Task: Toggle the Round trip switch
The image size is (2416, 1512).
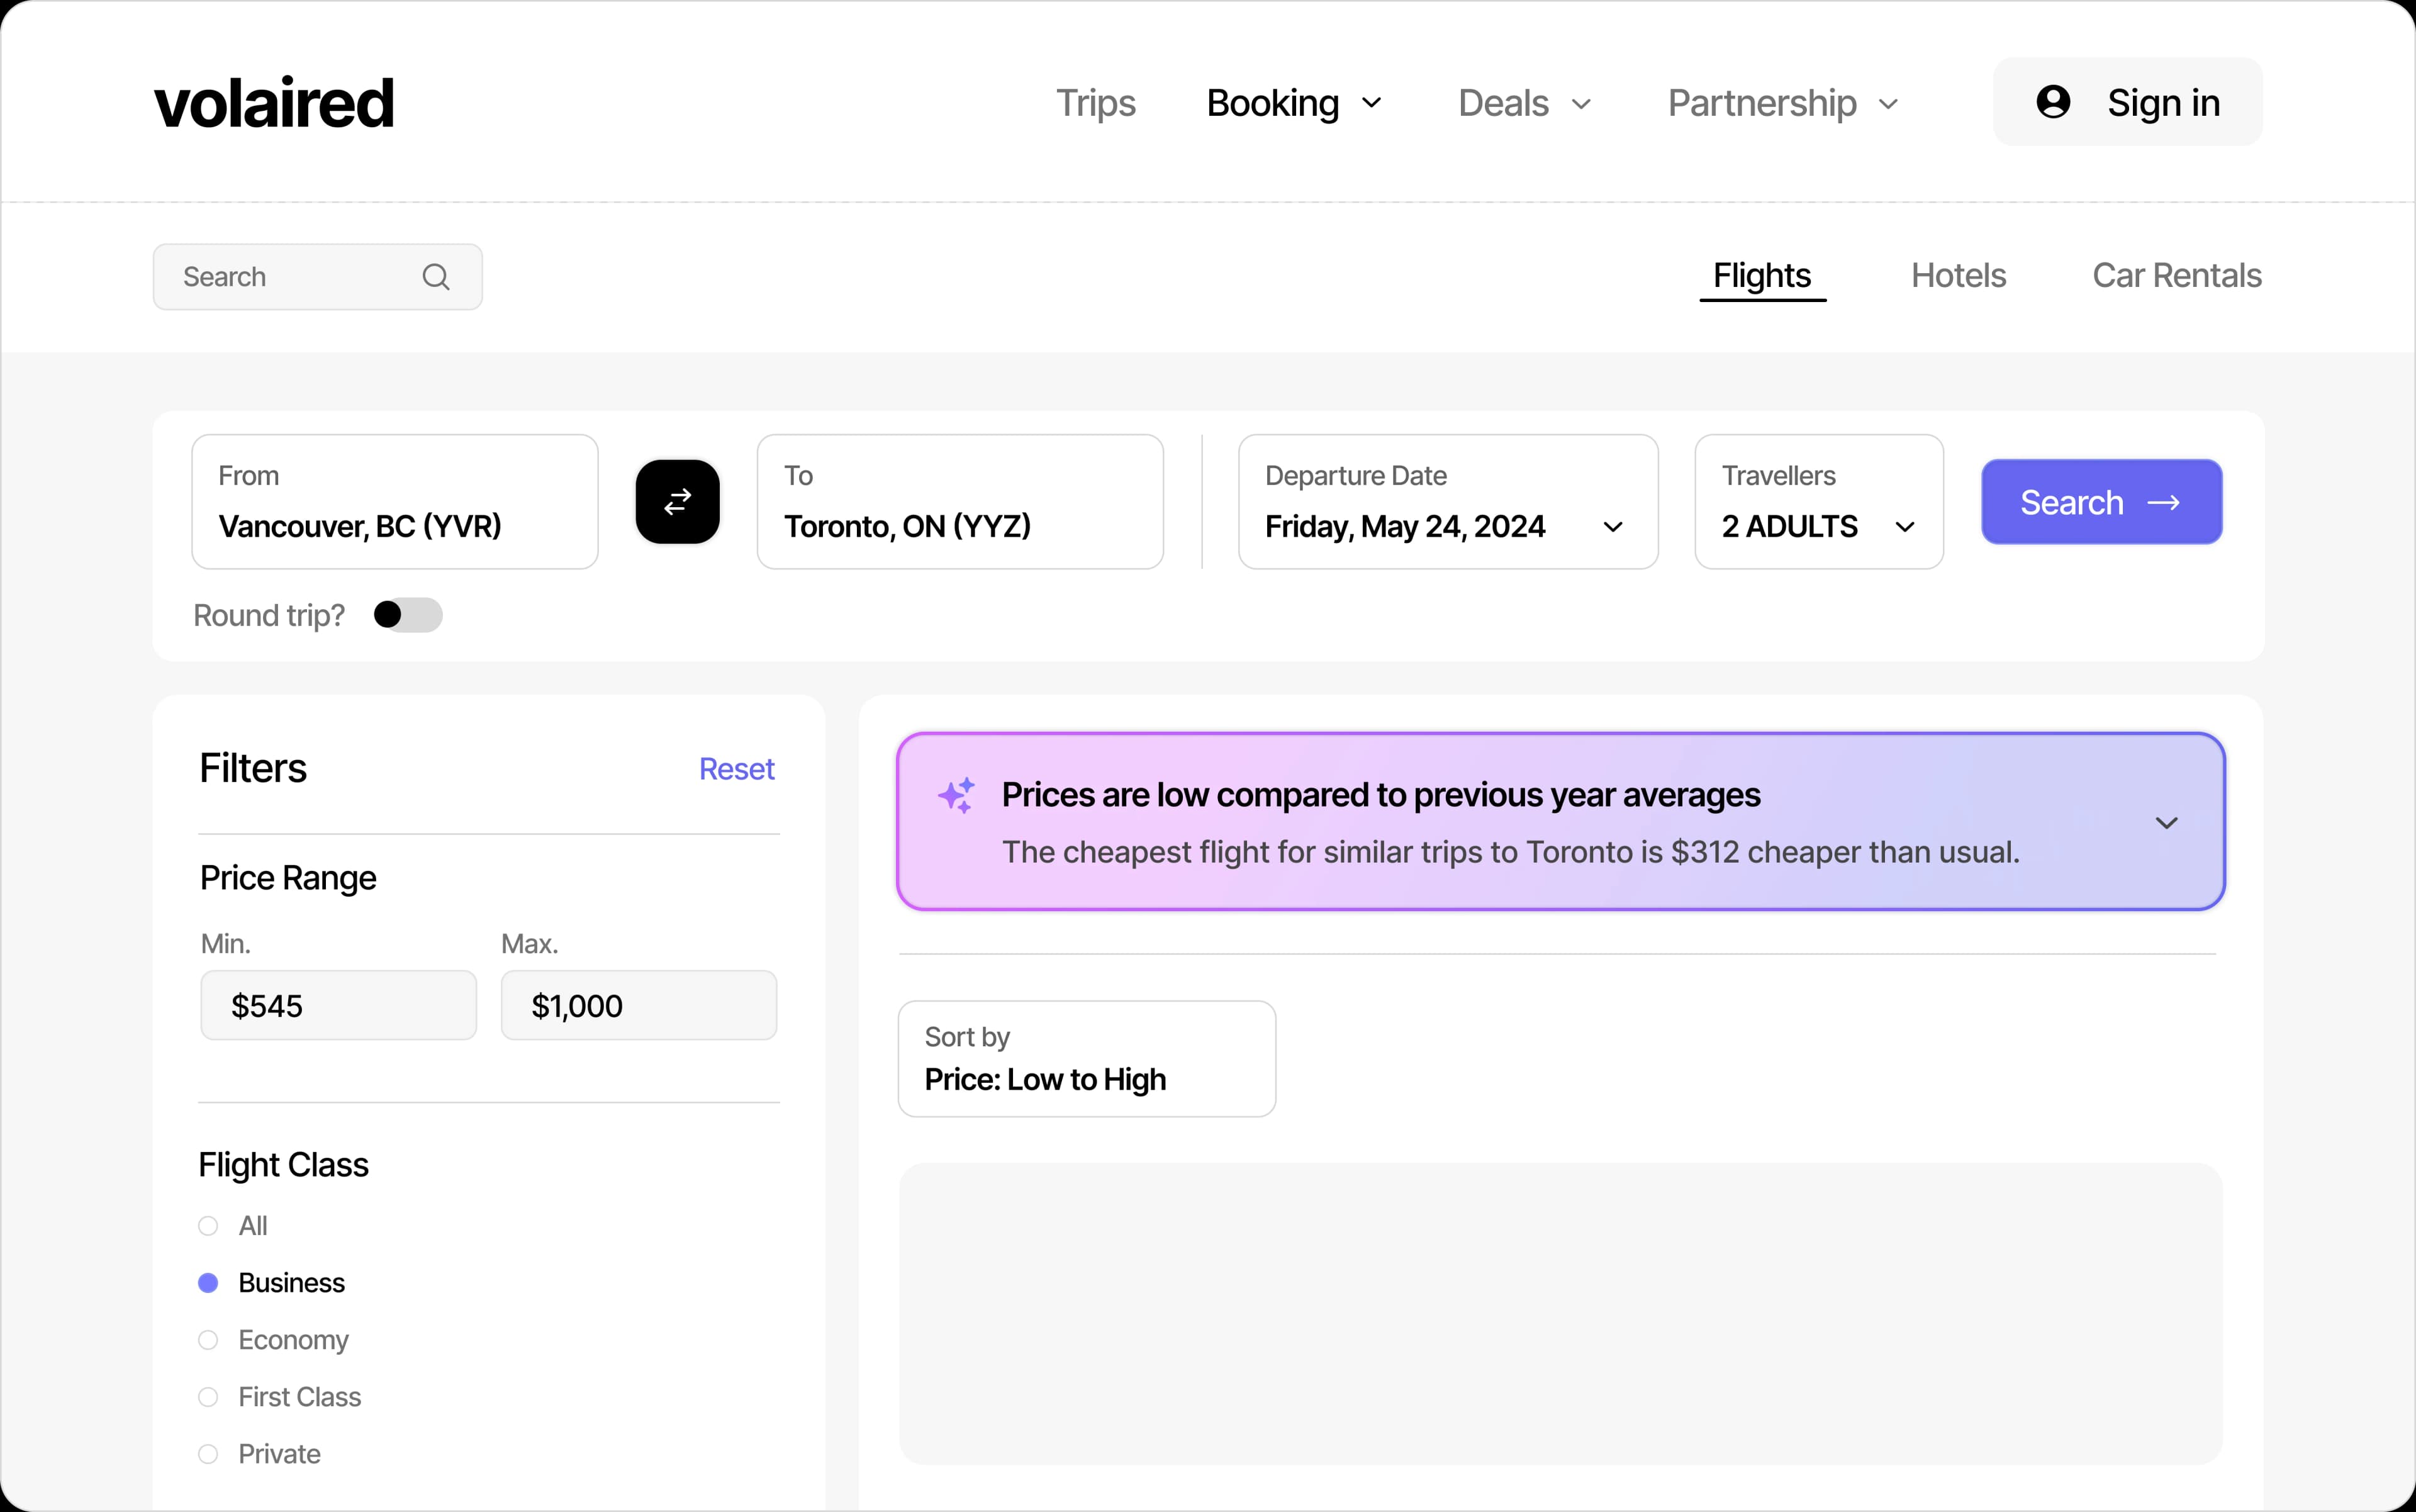Action: tap(408, 615)
